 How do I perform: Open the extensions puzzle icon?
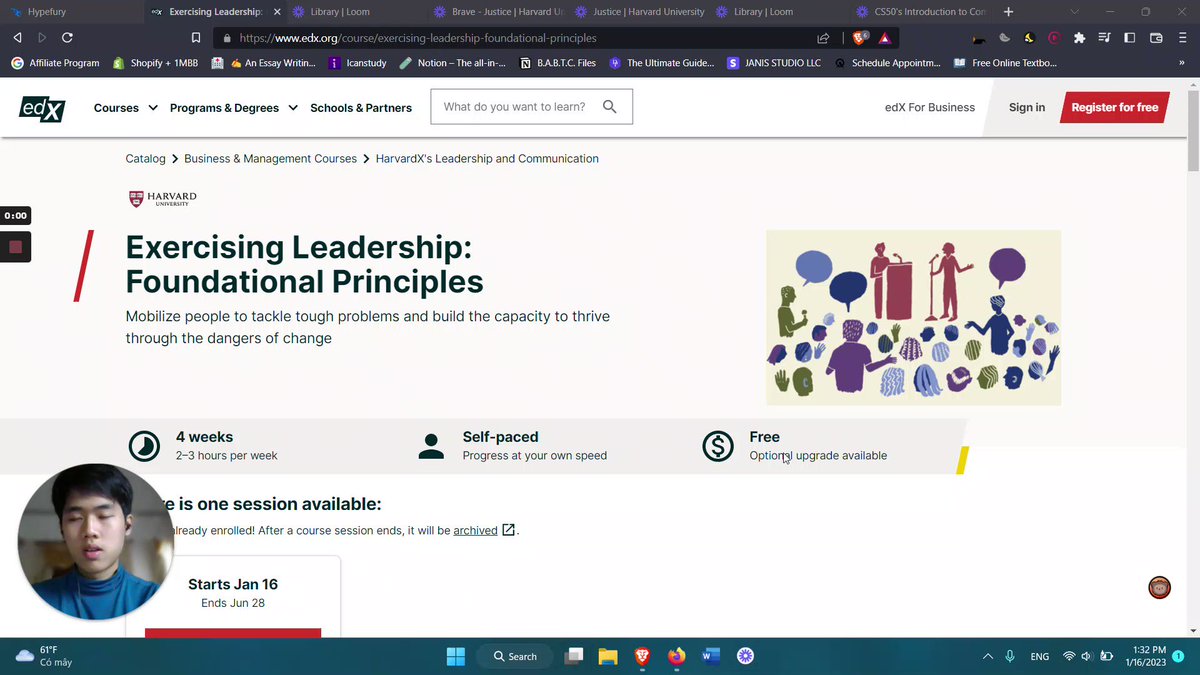[x=1079, y=38]
